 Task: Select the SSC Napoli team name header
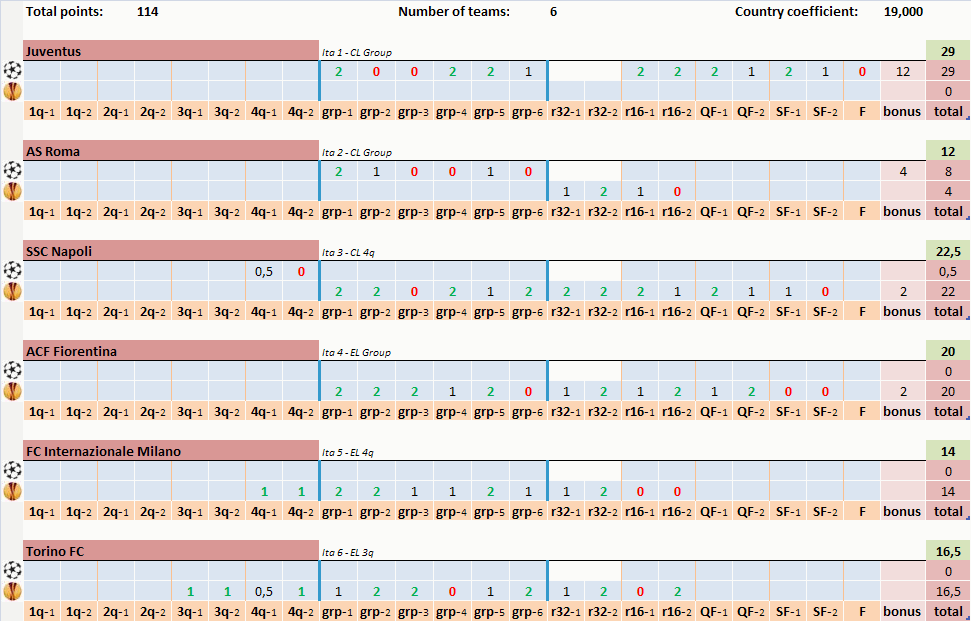(x=171, y=251)
